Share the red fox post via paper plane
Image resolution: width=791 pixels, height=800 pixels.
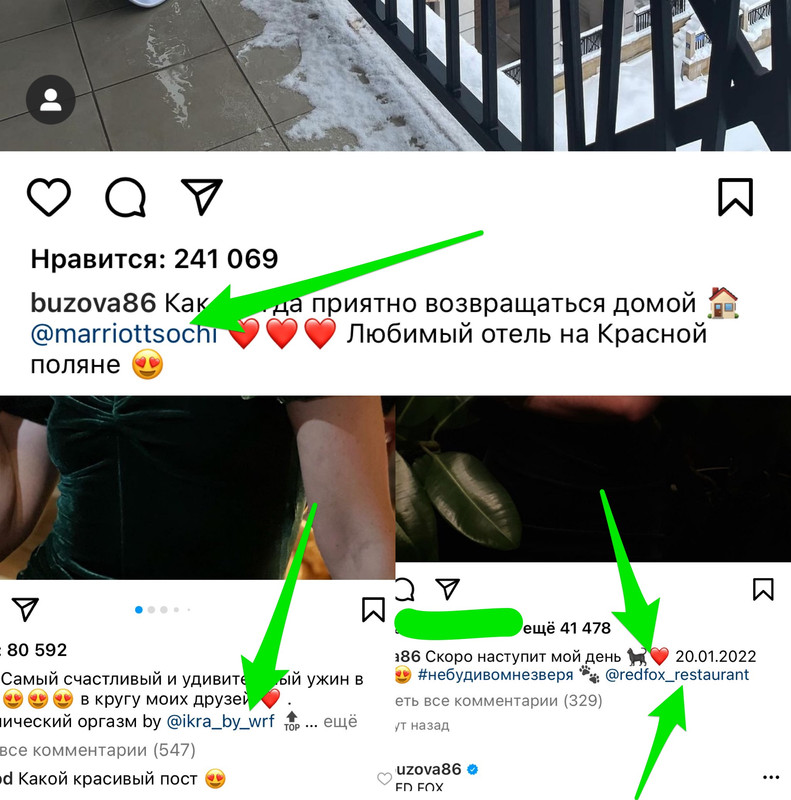click(x=448, y=589)
